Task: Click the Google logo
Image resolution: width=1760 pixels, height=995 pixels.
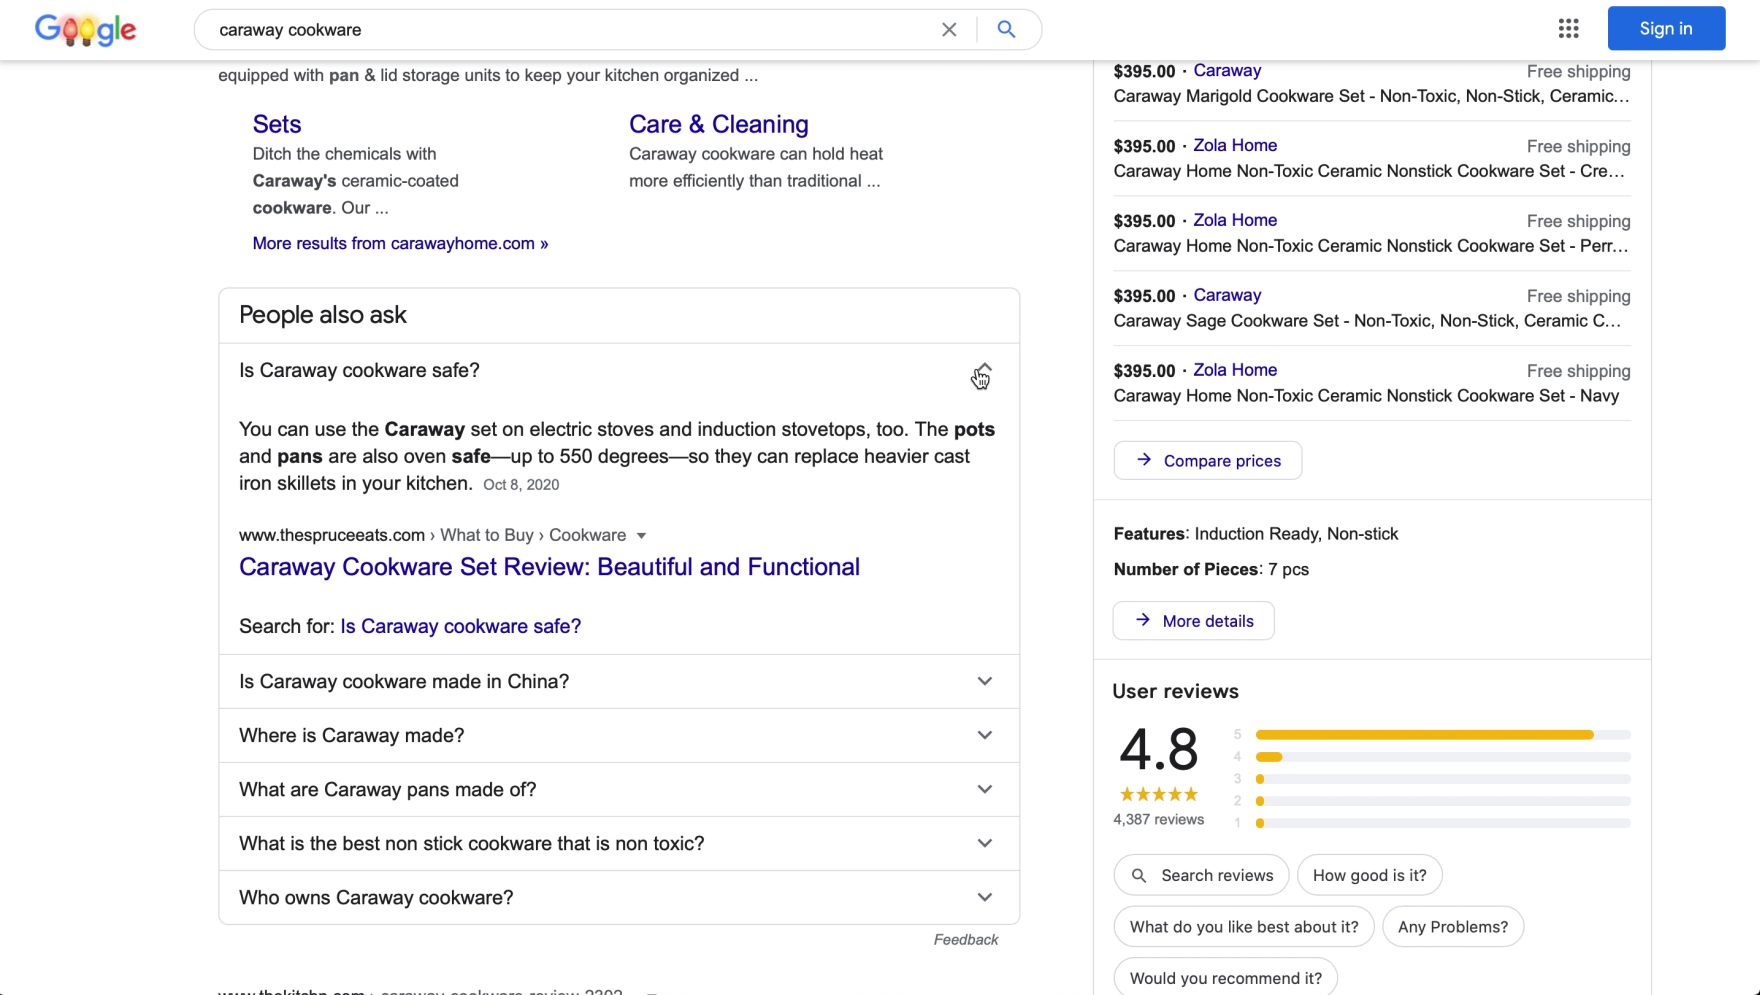Action: point(85,30)
